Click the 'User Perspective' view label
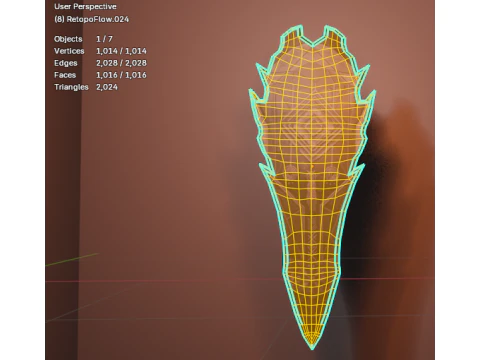 (85, 6)
